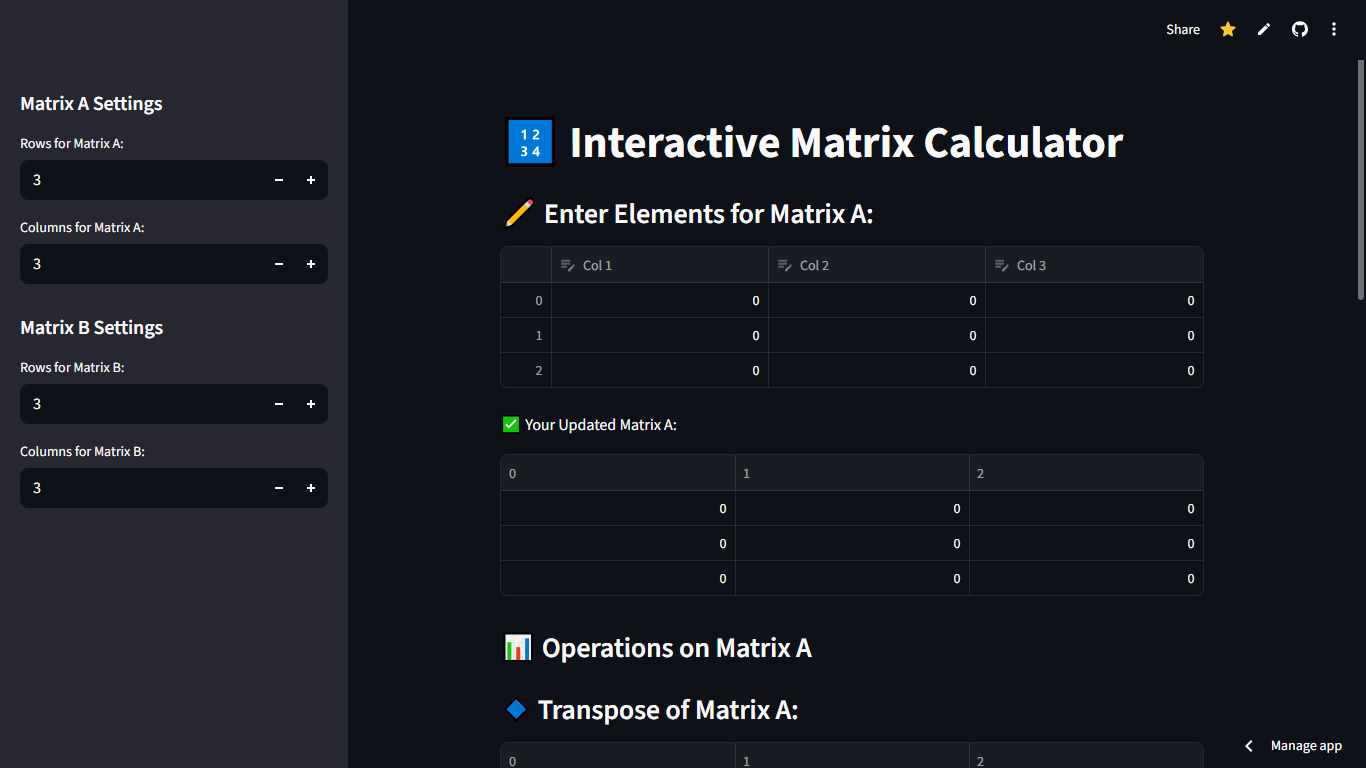Click the Matrix B Settings heading
This screenshot has width=1366, height=768.
coord(91,328)
